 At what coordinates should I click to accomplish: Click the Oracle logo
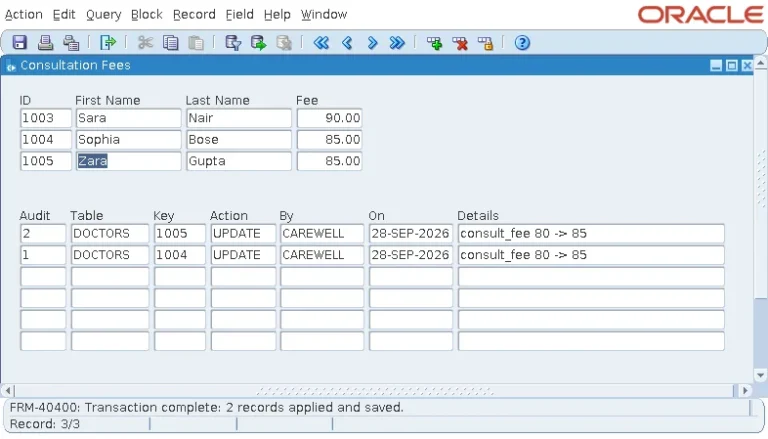(700, 15)
